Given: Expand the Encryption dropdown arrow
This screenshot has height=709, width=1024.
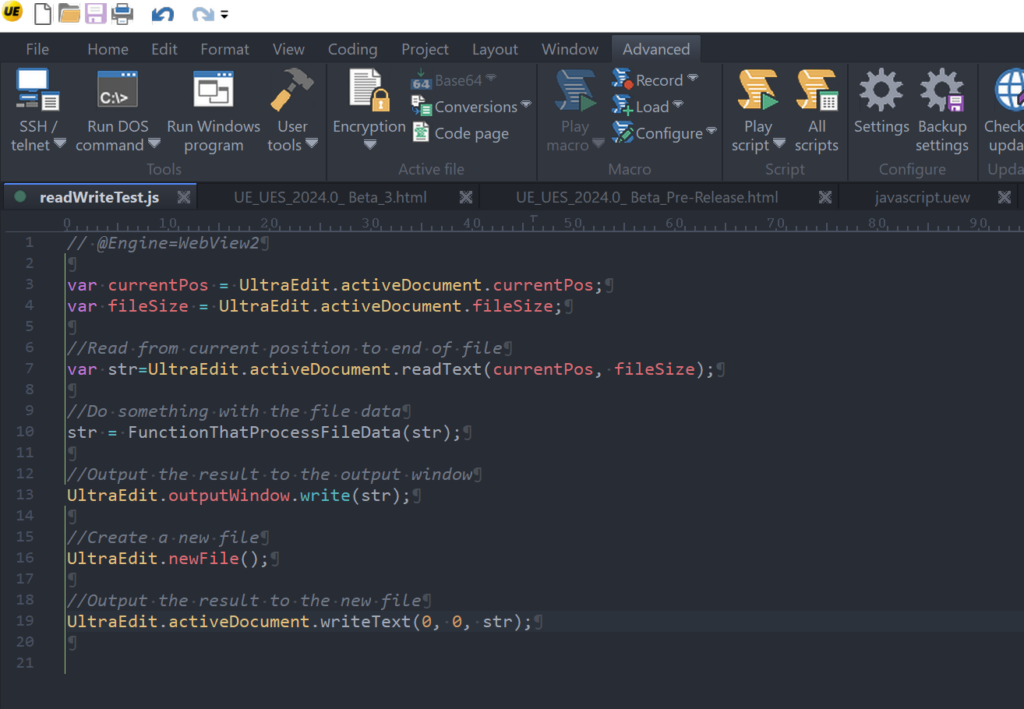Looking at the screenshot, I should (370, 144).
